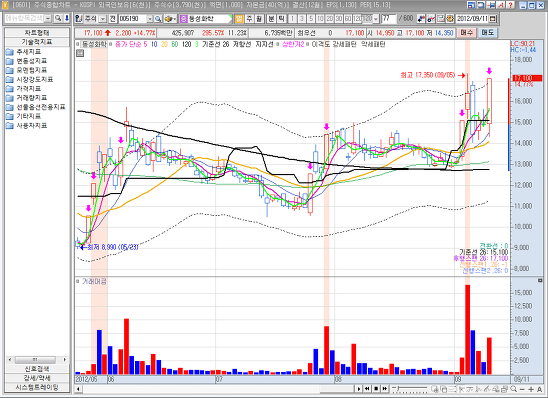
Task: Open the 주식 market type dropdown
Action: 103,19
